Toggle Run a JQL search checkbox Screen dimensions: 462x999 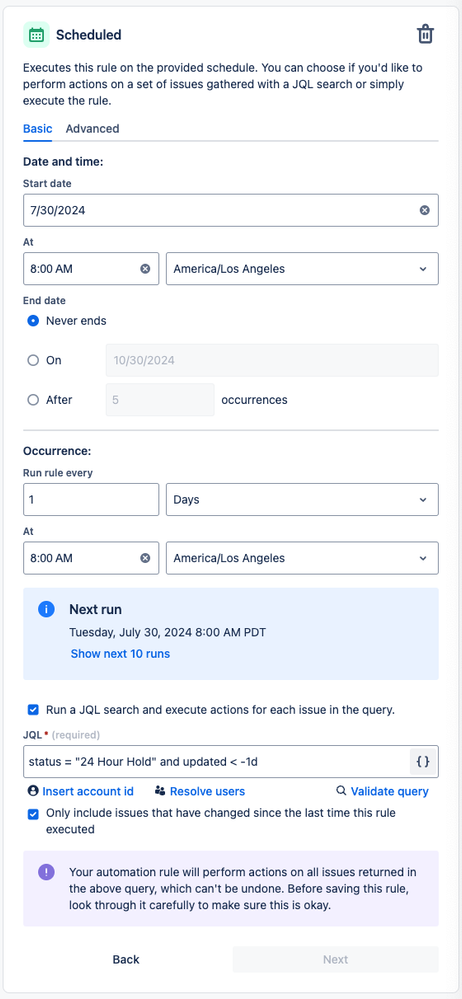[33, 710]
